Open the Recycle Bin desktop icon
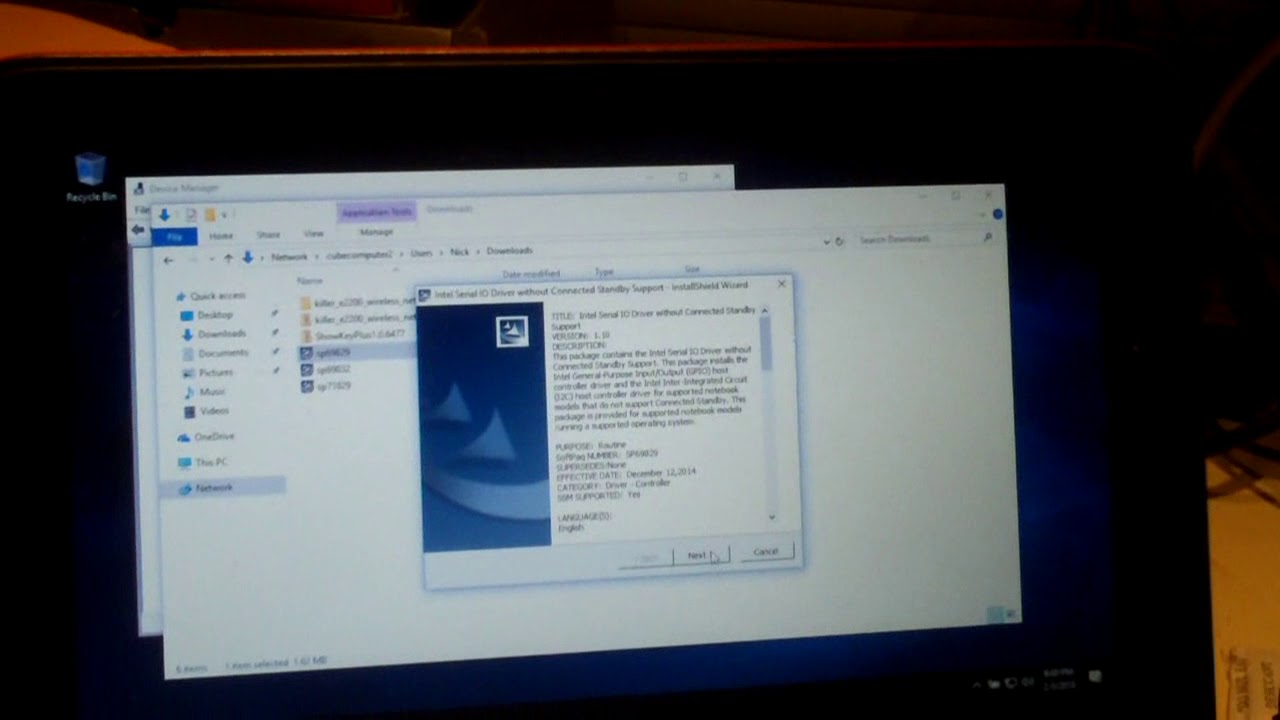The image size is (1280, 720). [90, 177]
